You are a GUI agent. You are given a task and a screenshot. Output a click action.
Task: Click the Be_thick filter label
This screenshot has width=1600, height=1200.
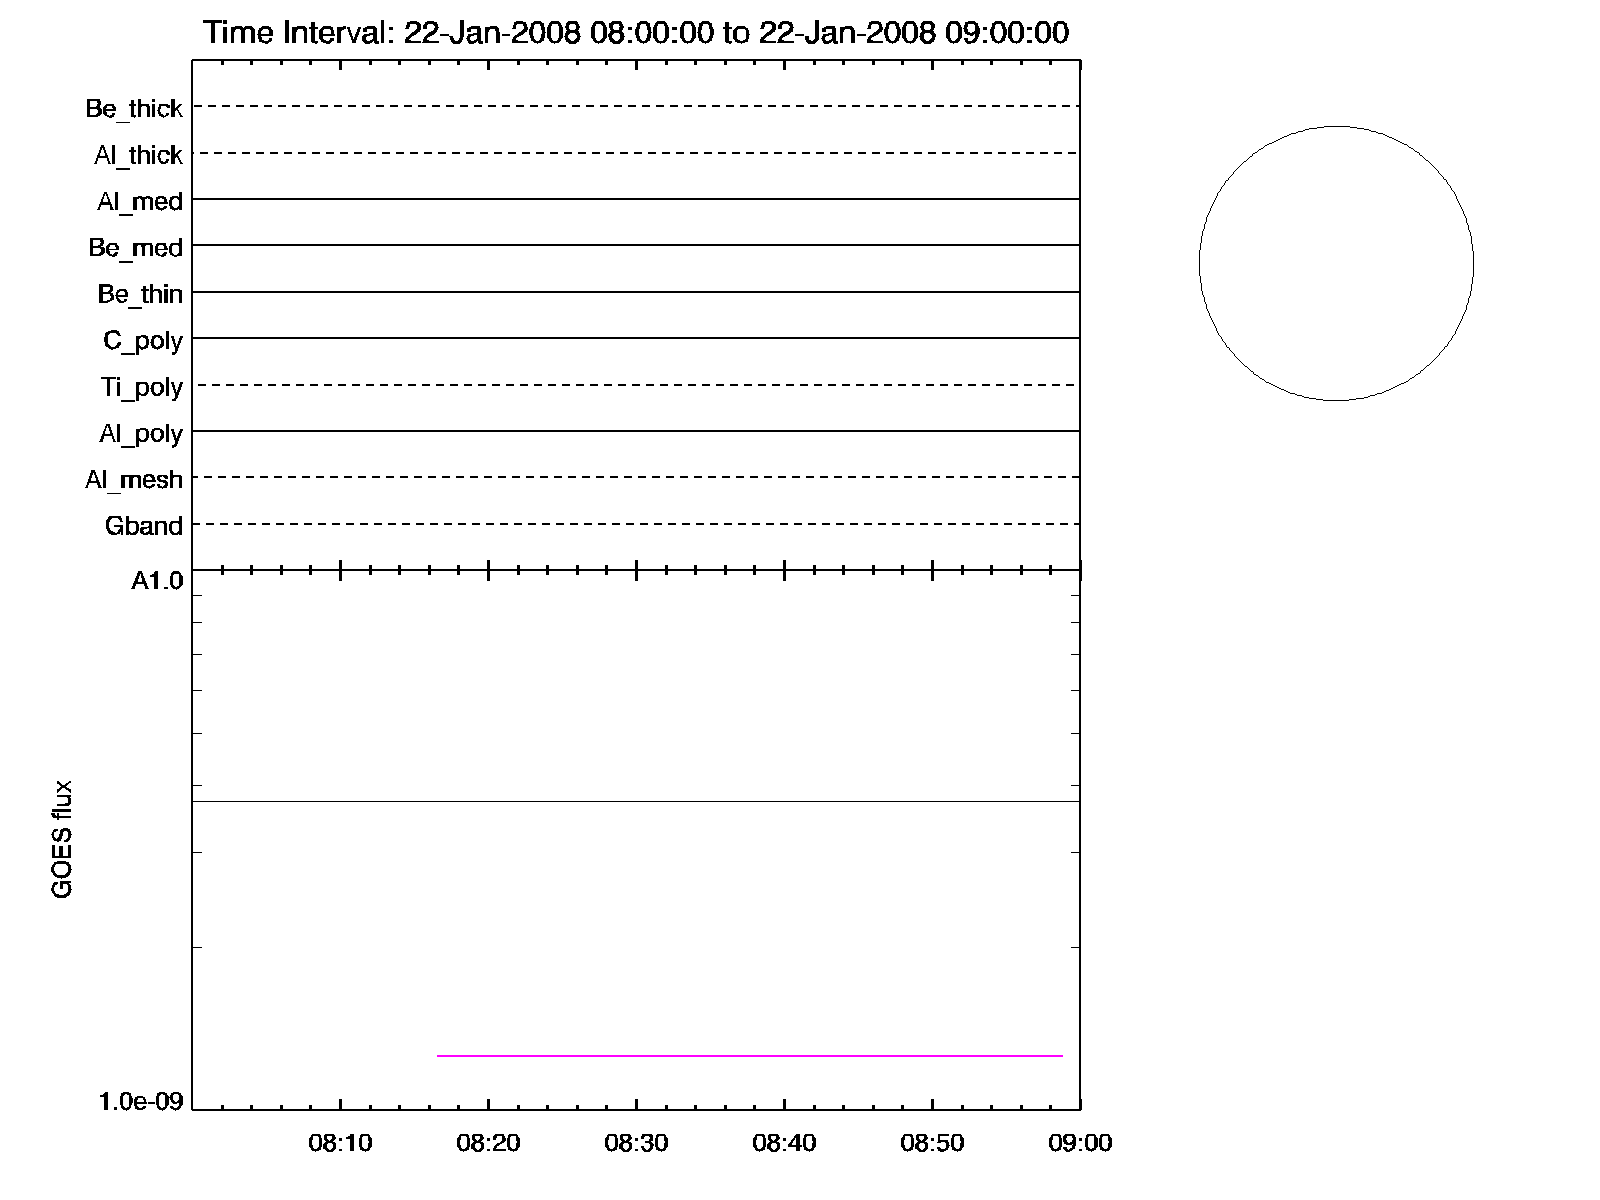click(134, 108)
